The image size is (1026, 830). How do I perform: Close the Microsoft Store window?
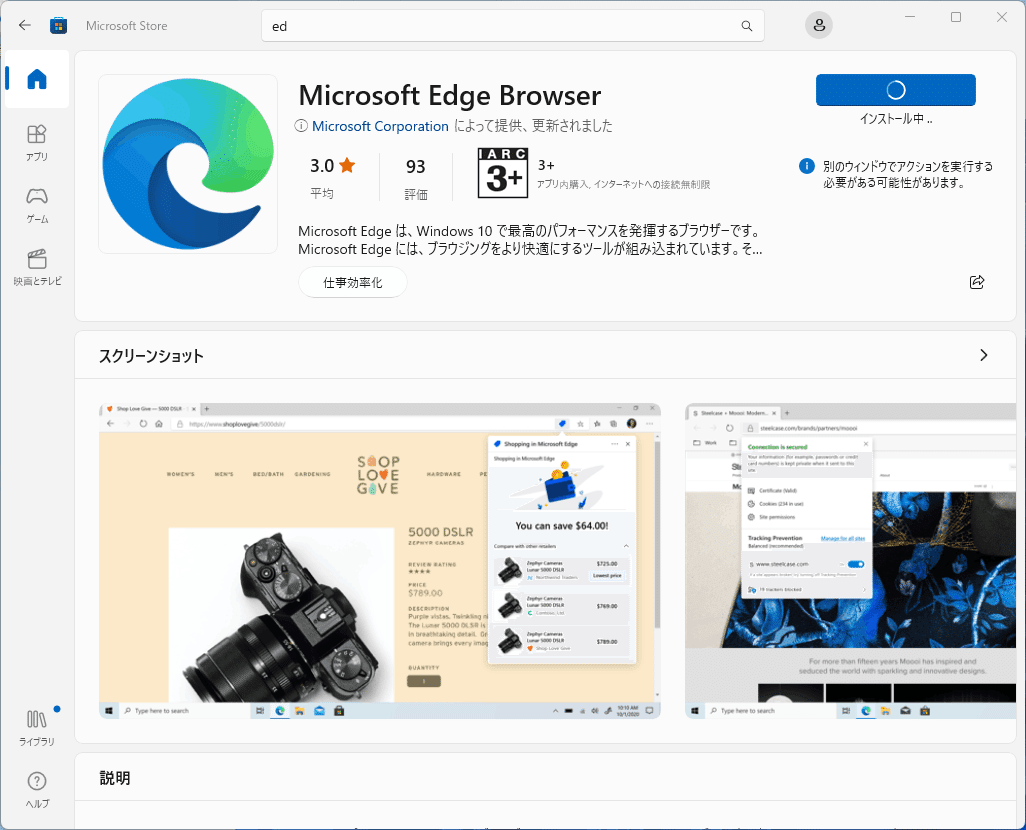1002,17
